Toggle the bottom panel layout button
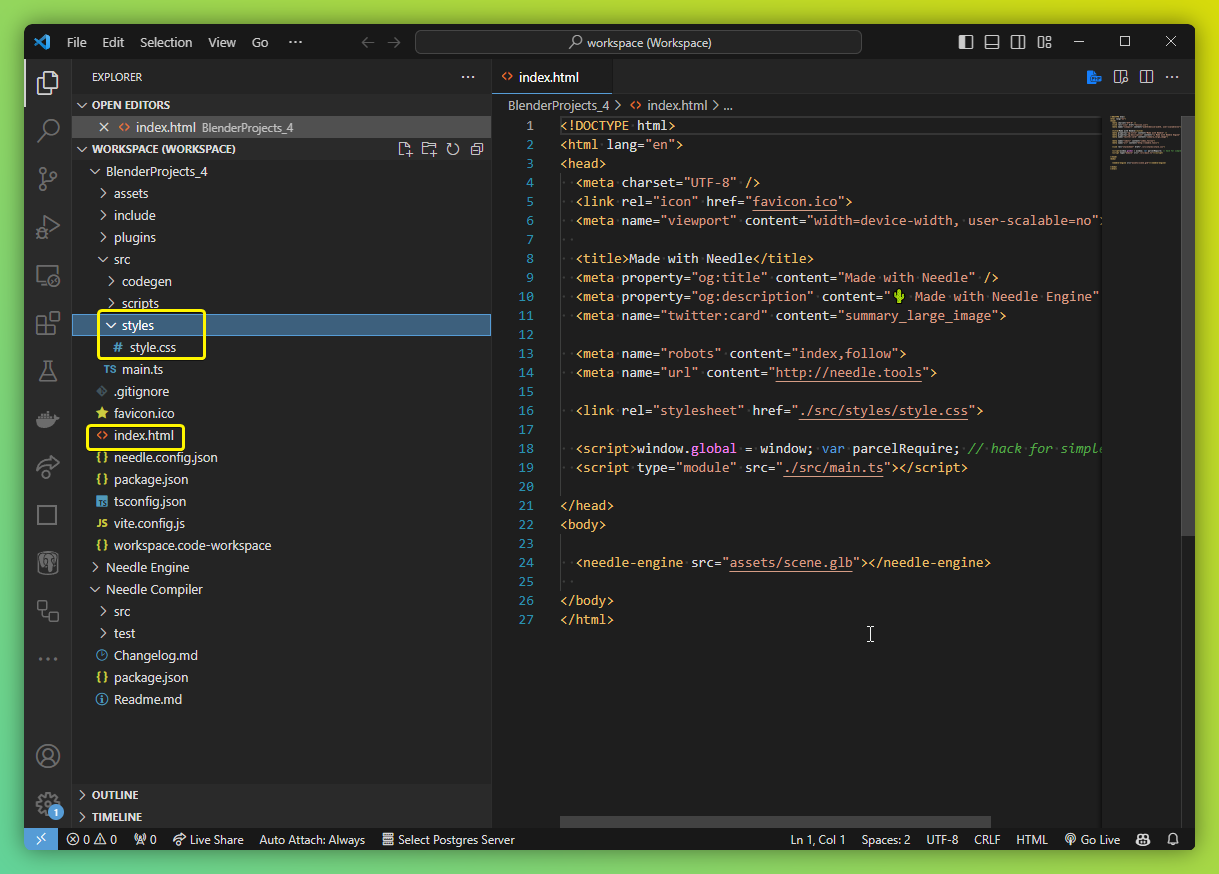This screenshot has height=874, width=1219. (991, 42)
